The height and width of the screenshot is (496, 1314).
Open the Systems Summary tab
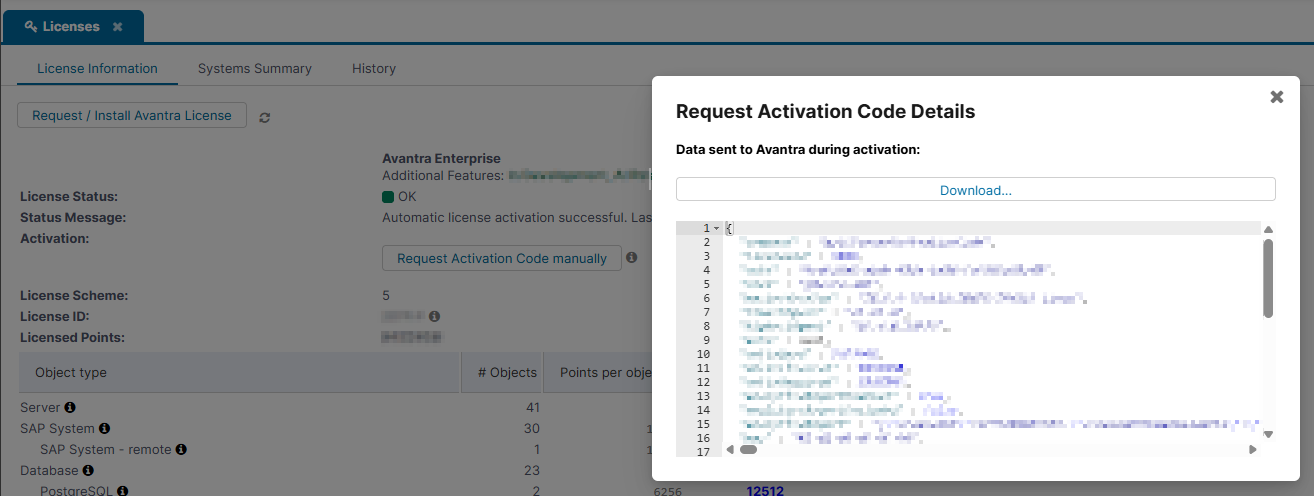255,69
